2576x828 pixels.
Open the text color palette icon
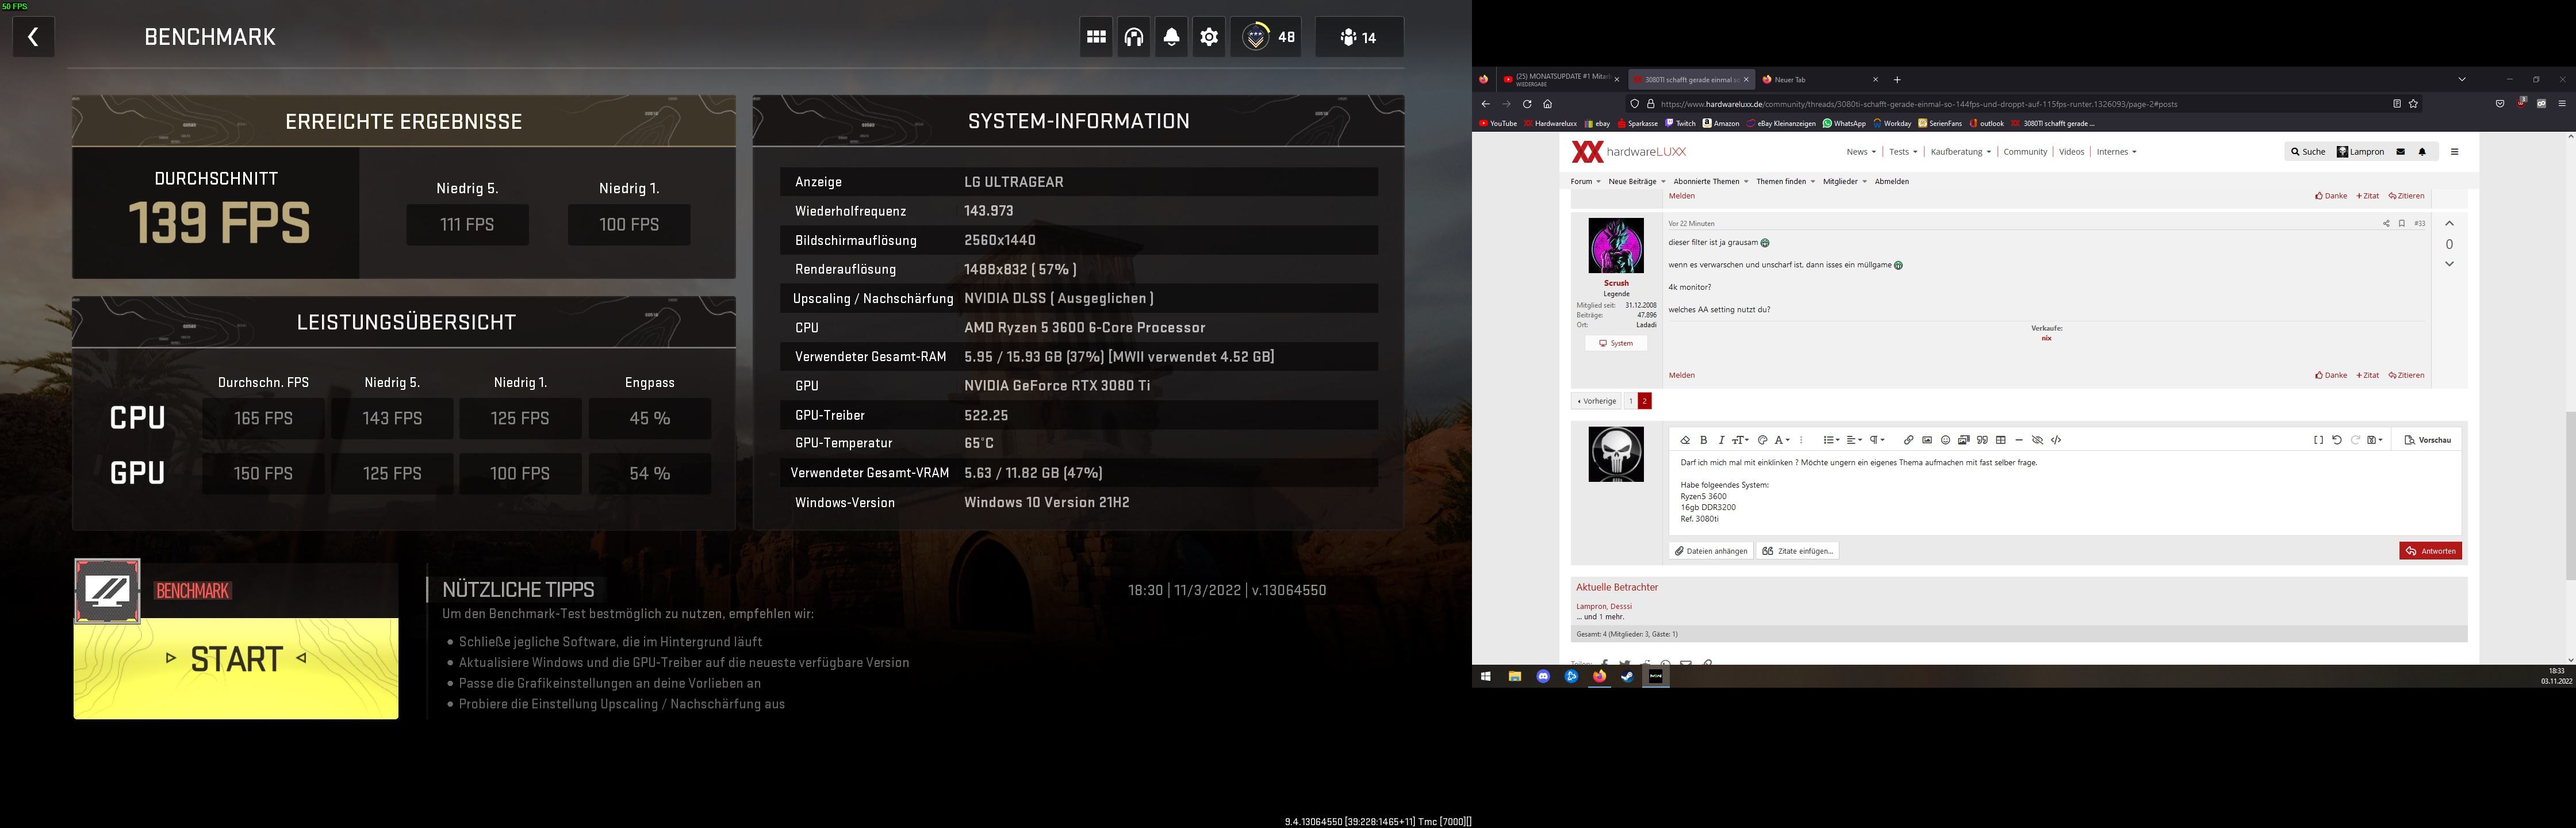(x=1762, y=440)
